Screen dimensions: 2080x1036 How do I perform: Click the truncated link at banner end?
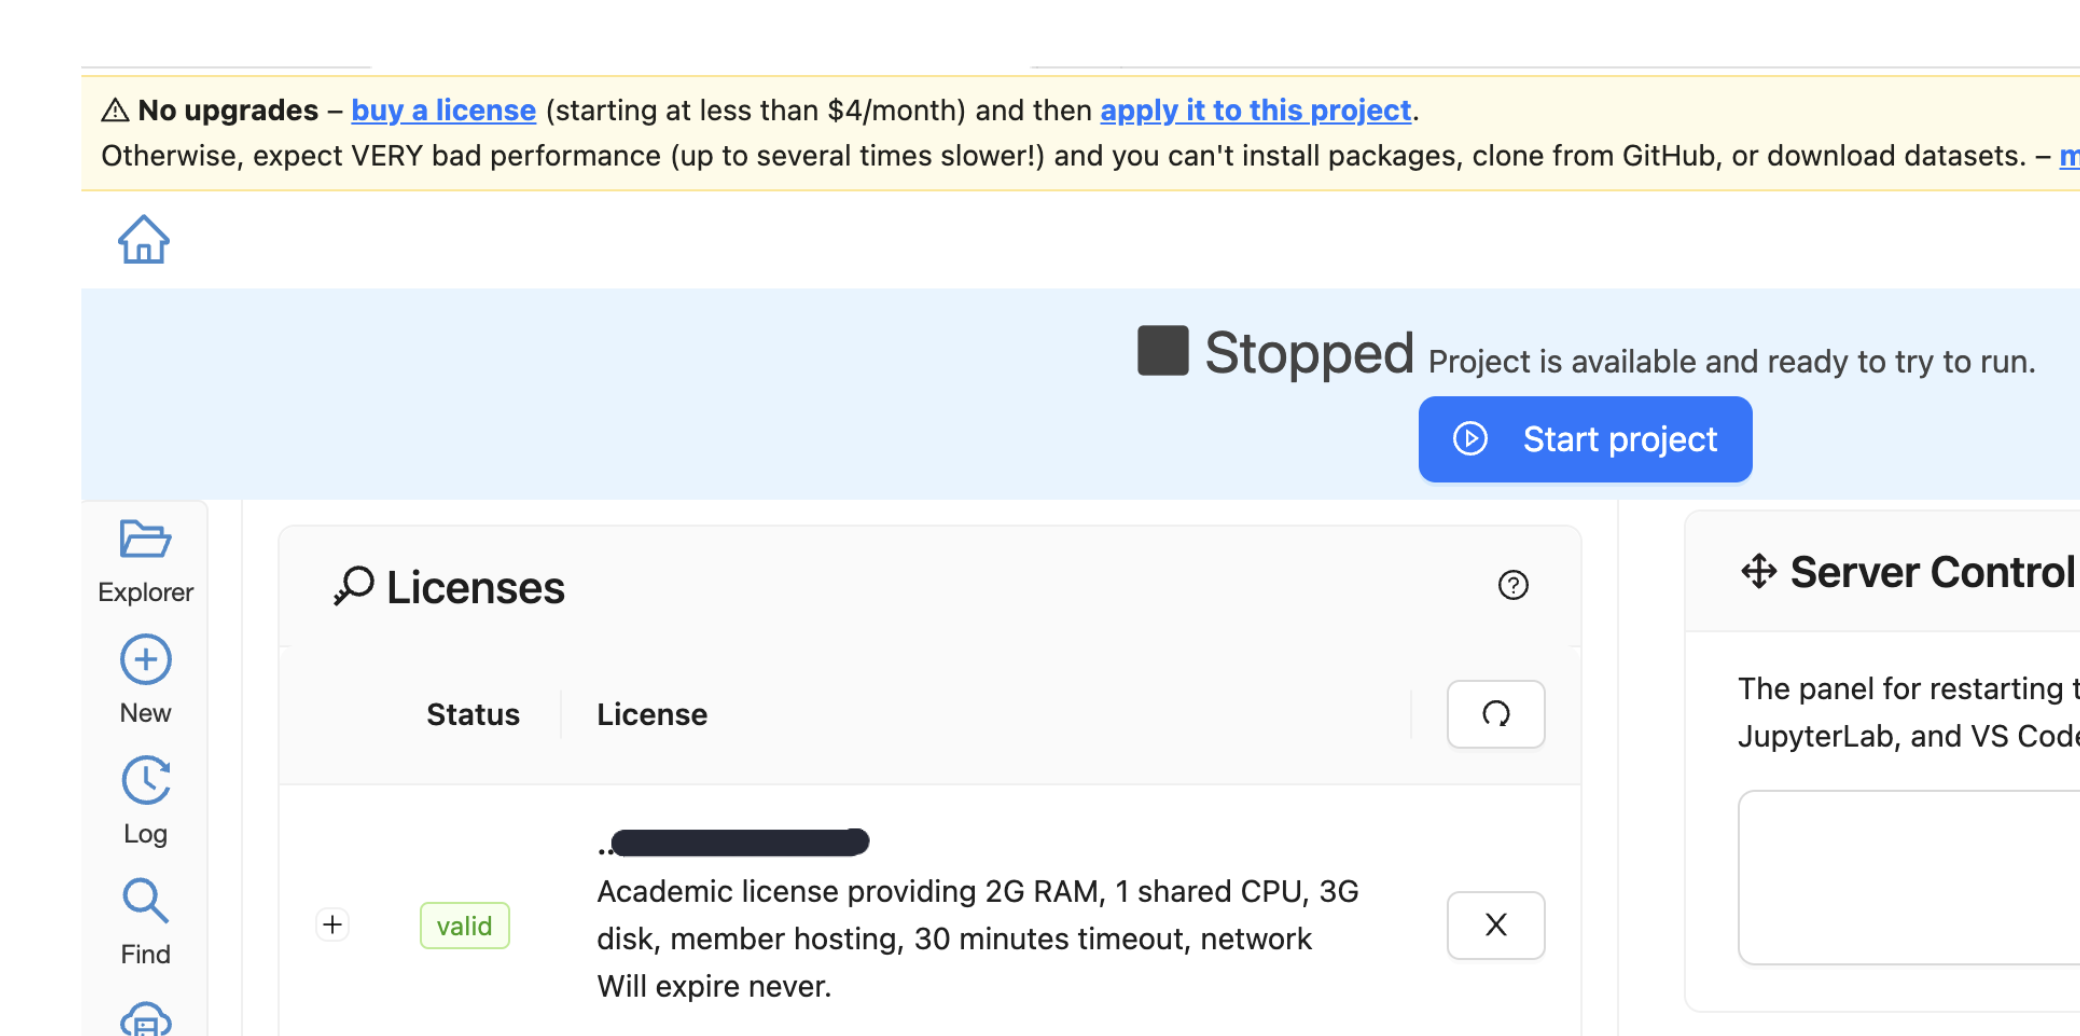[2069, 156]
